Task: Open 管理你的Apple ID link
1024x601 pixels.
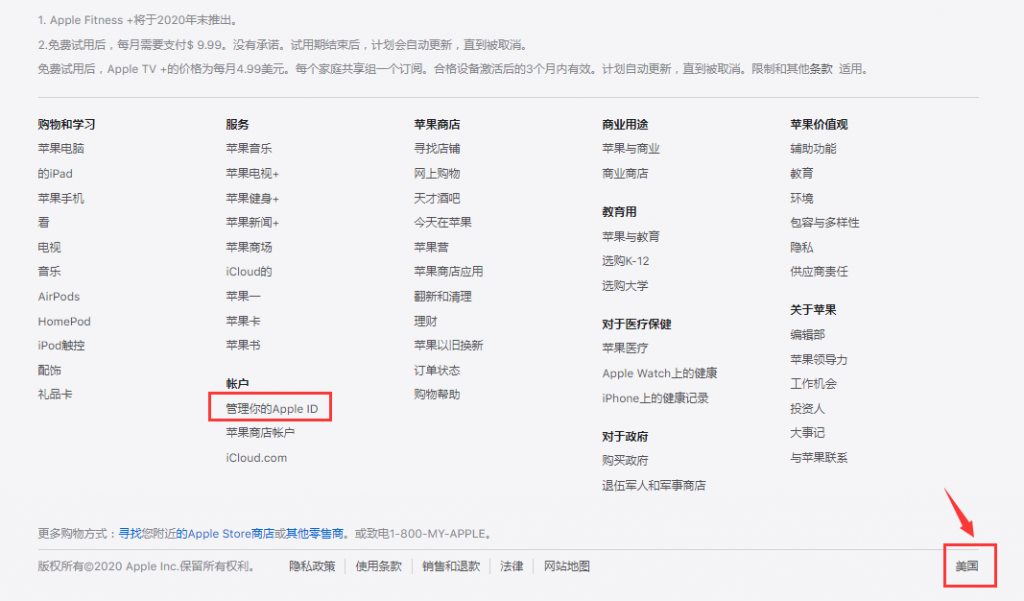Action: point(272,409)
